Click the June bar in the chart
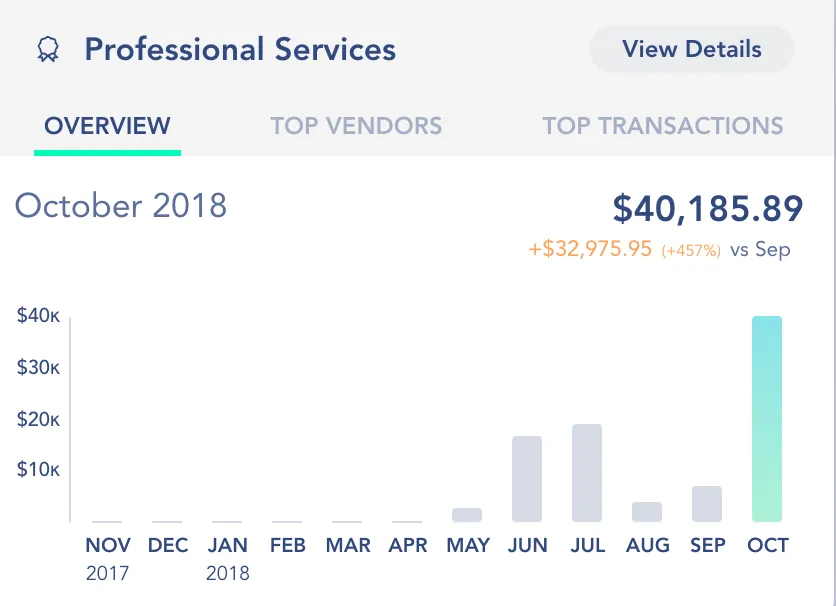Screen dimensions: 836x606 point(527,479)
